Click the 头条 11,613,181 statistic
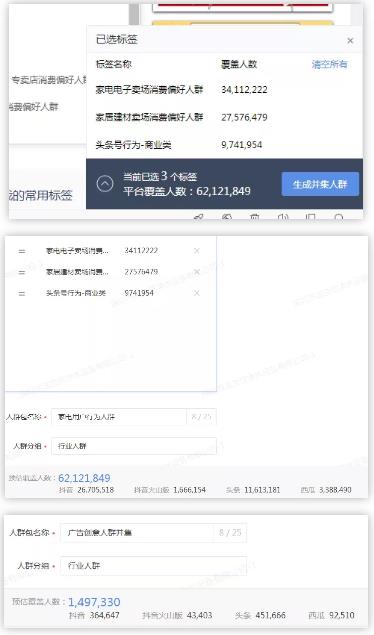The image size is (374, 635). point(253,490)
